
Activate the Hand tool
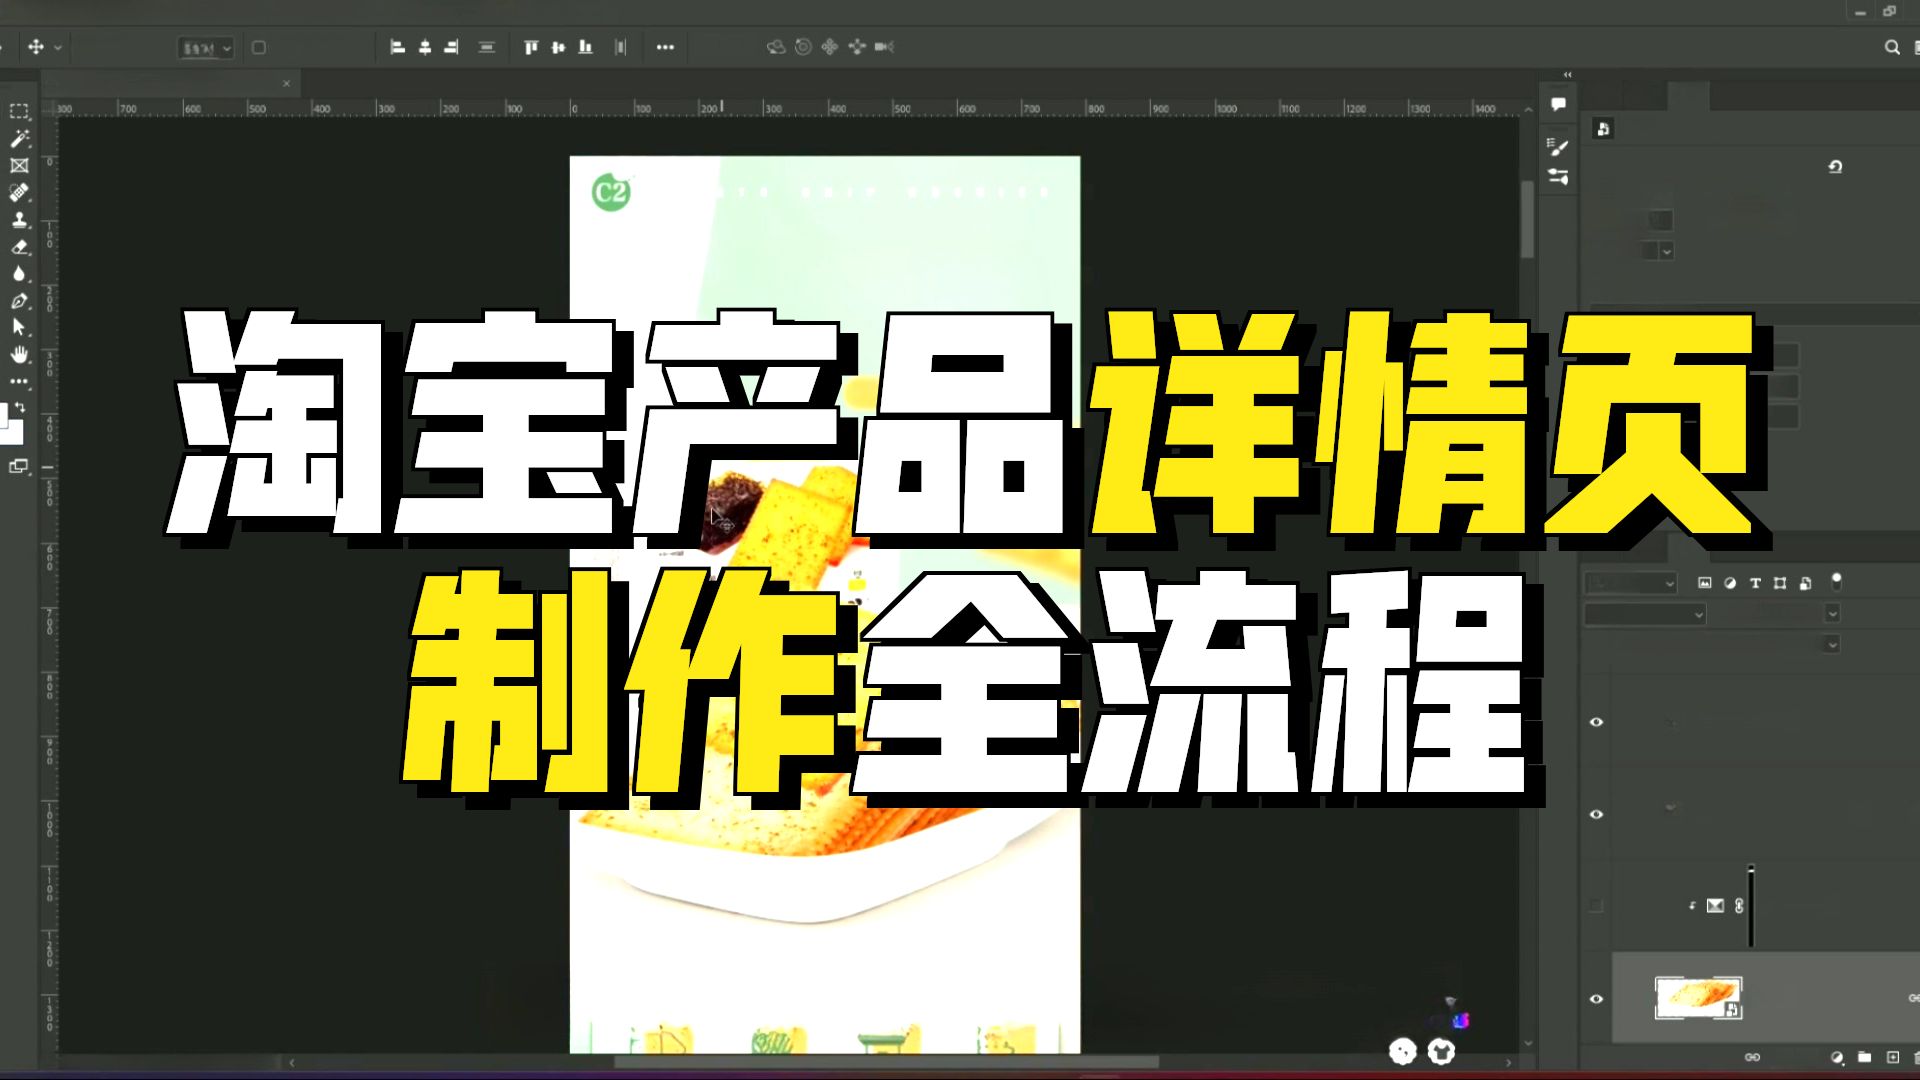pyautogui.click(x=19, y=355)
